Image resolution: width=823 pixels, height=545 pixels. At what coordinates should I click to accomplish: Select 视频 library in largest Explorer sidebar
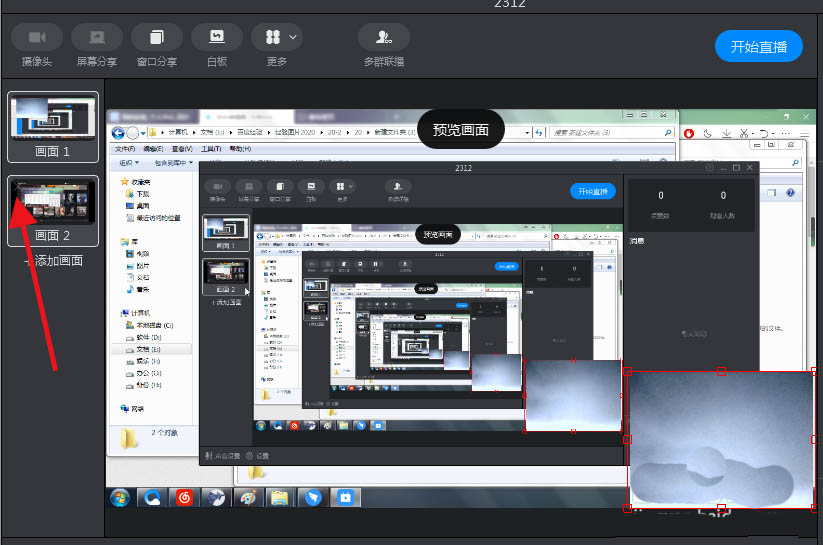138,254
